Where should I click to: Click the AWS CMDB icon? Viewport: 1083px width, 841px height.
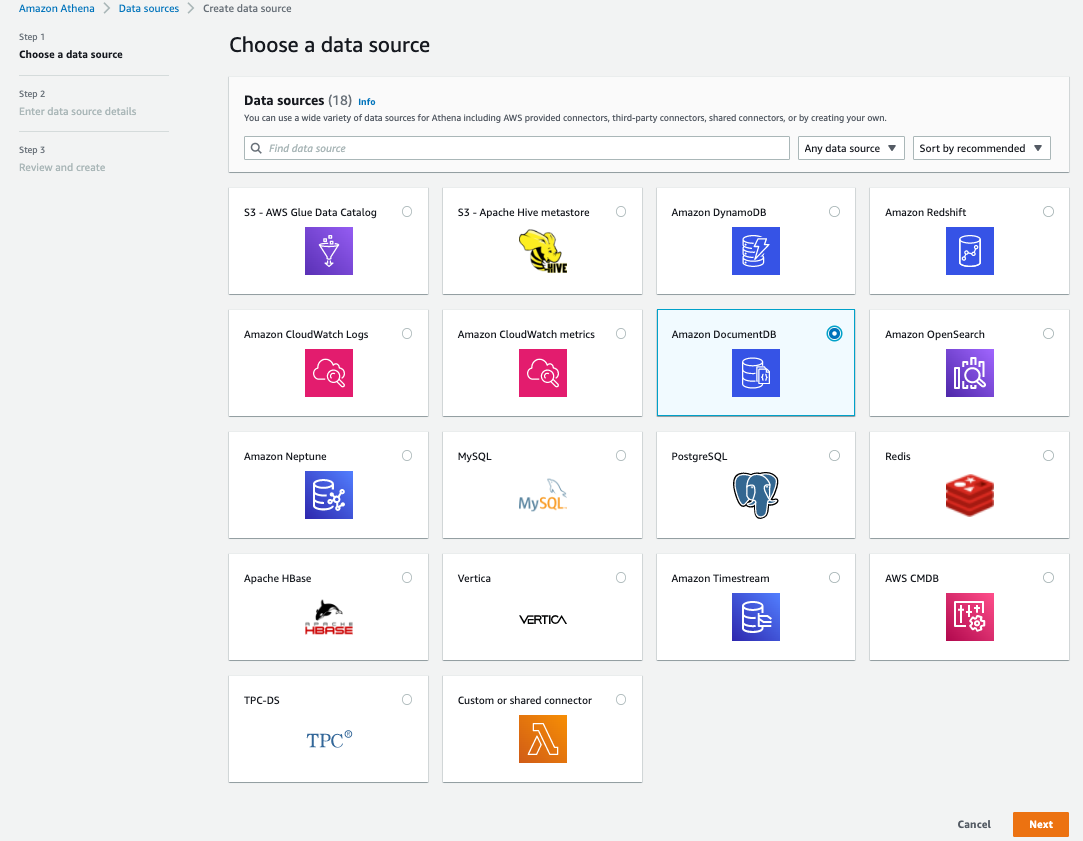pos(970,617)
